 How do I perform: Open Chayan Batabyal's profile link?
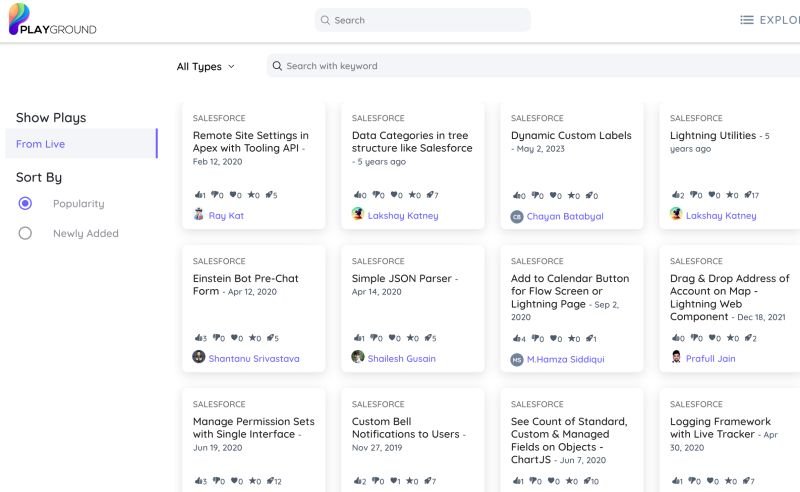point(565,216)
